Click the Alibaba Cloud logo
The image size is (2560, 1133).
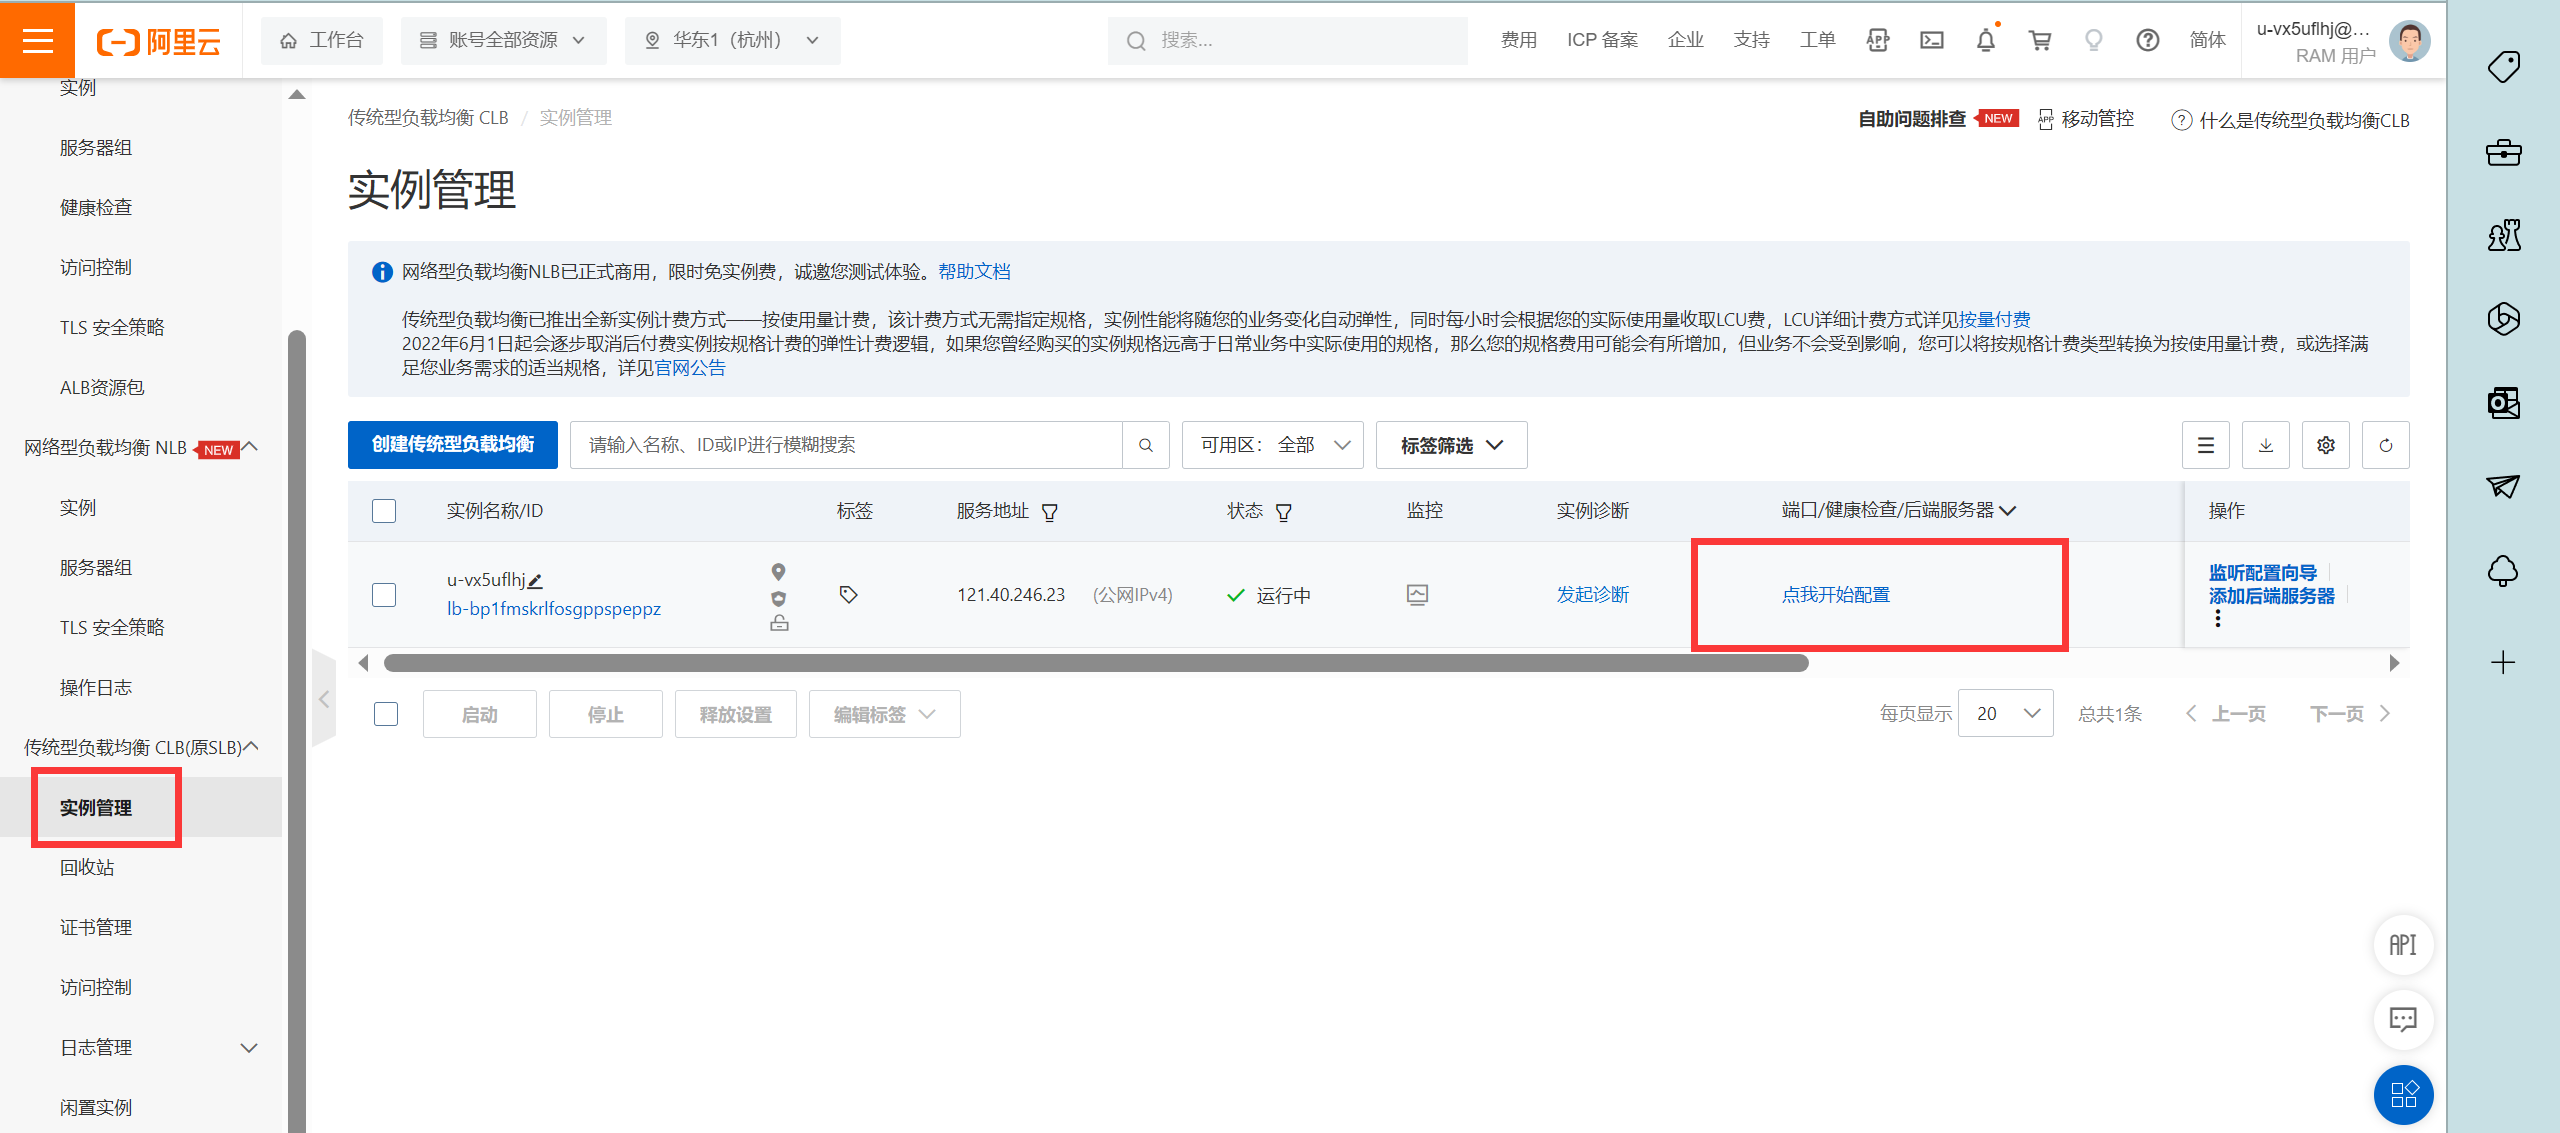point(158,41)
